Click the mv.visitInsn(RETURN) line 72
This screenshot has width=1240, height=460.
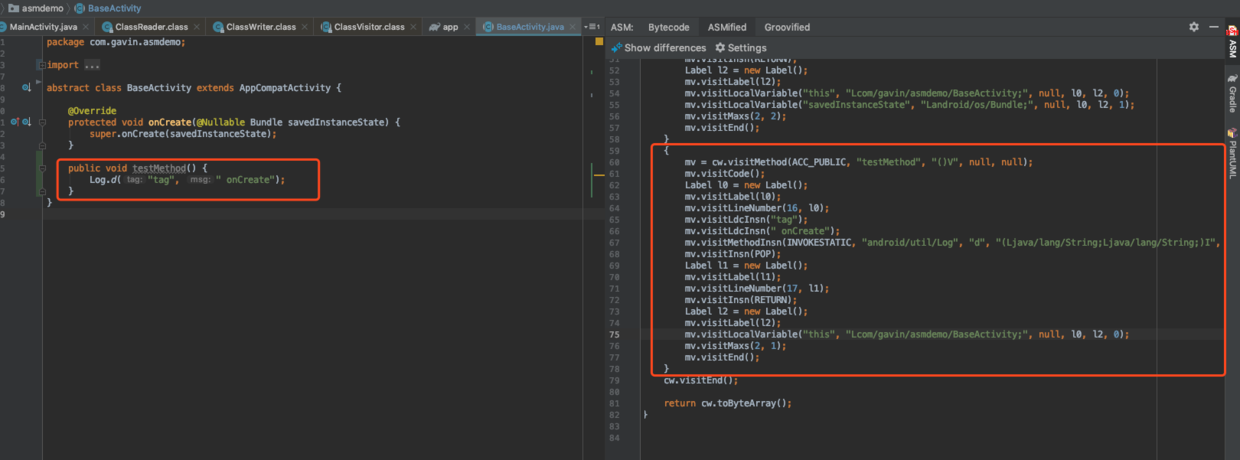click(740, 299)
